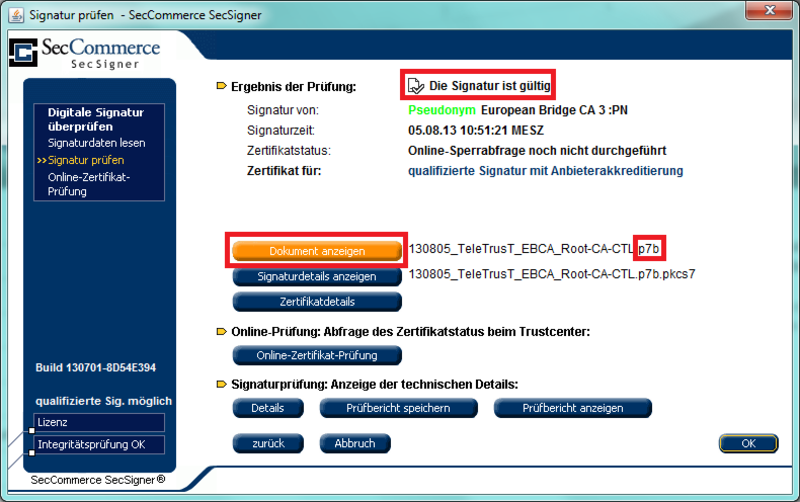The height and width of the screenshot is (502, 800).
Task: Click the Signatur von: label
Action: [x=283, y=110]
